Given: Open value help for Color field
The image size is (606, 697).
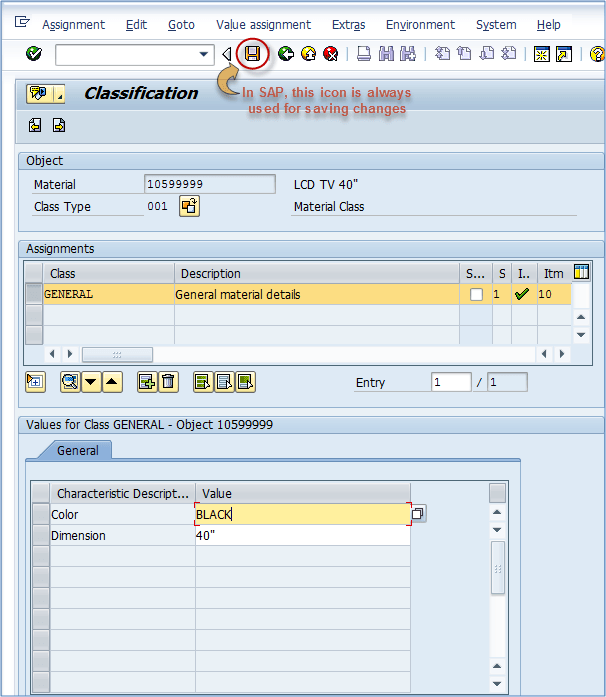Looking at the screenshot, I should pyautogui.click(x=418, y=514).
